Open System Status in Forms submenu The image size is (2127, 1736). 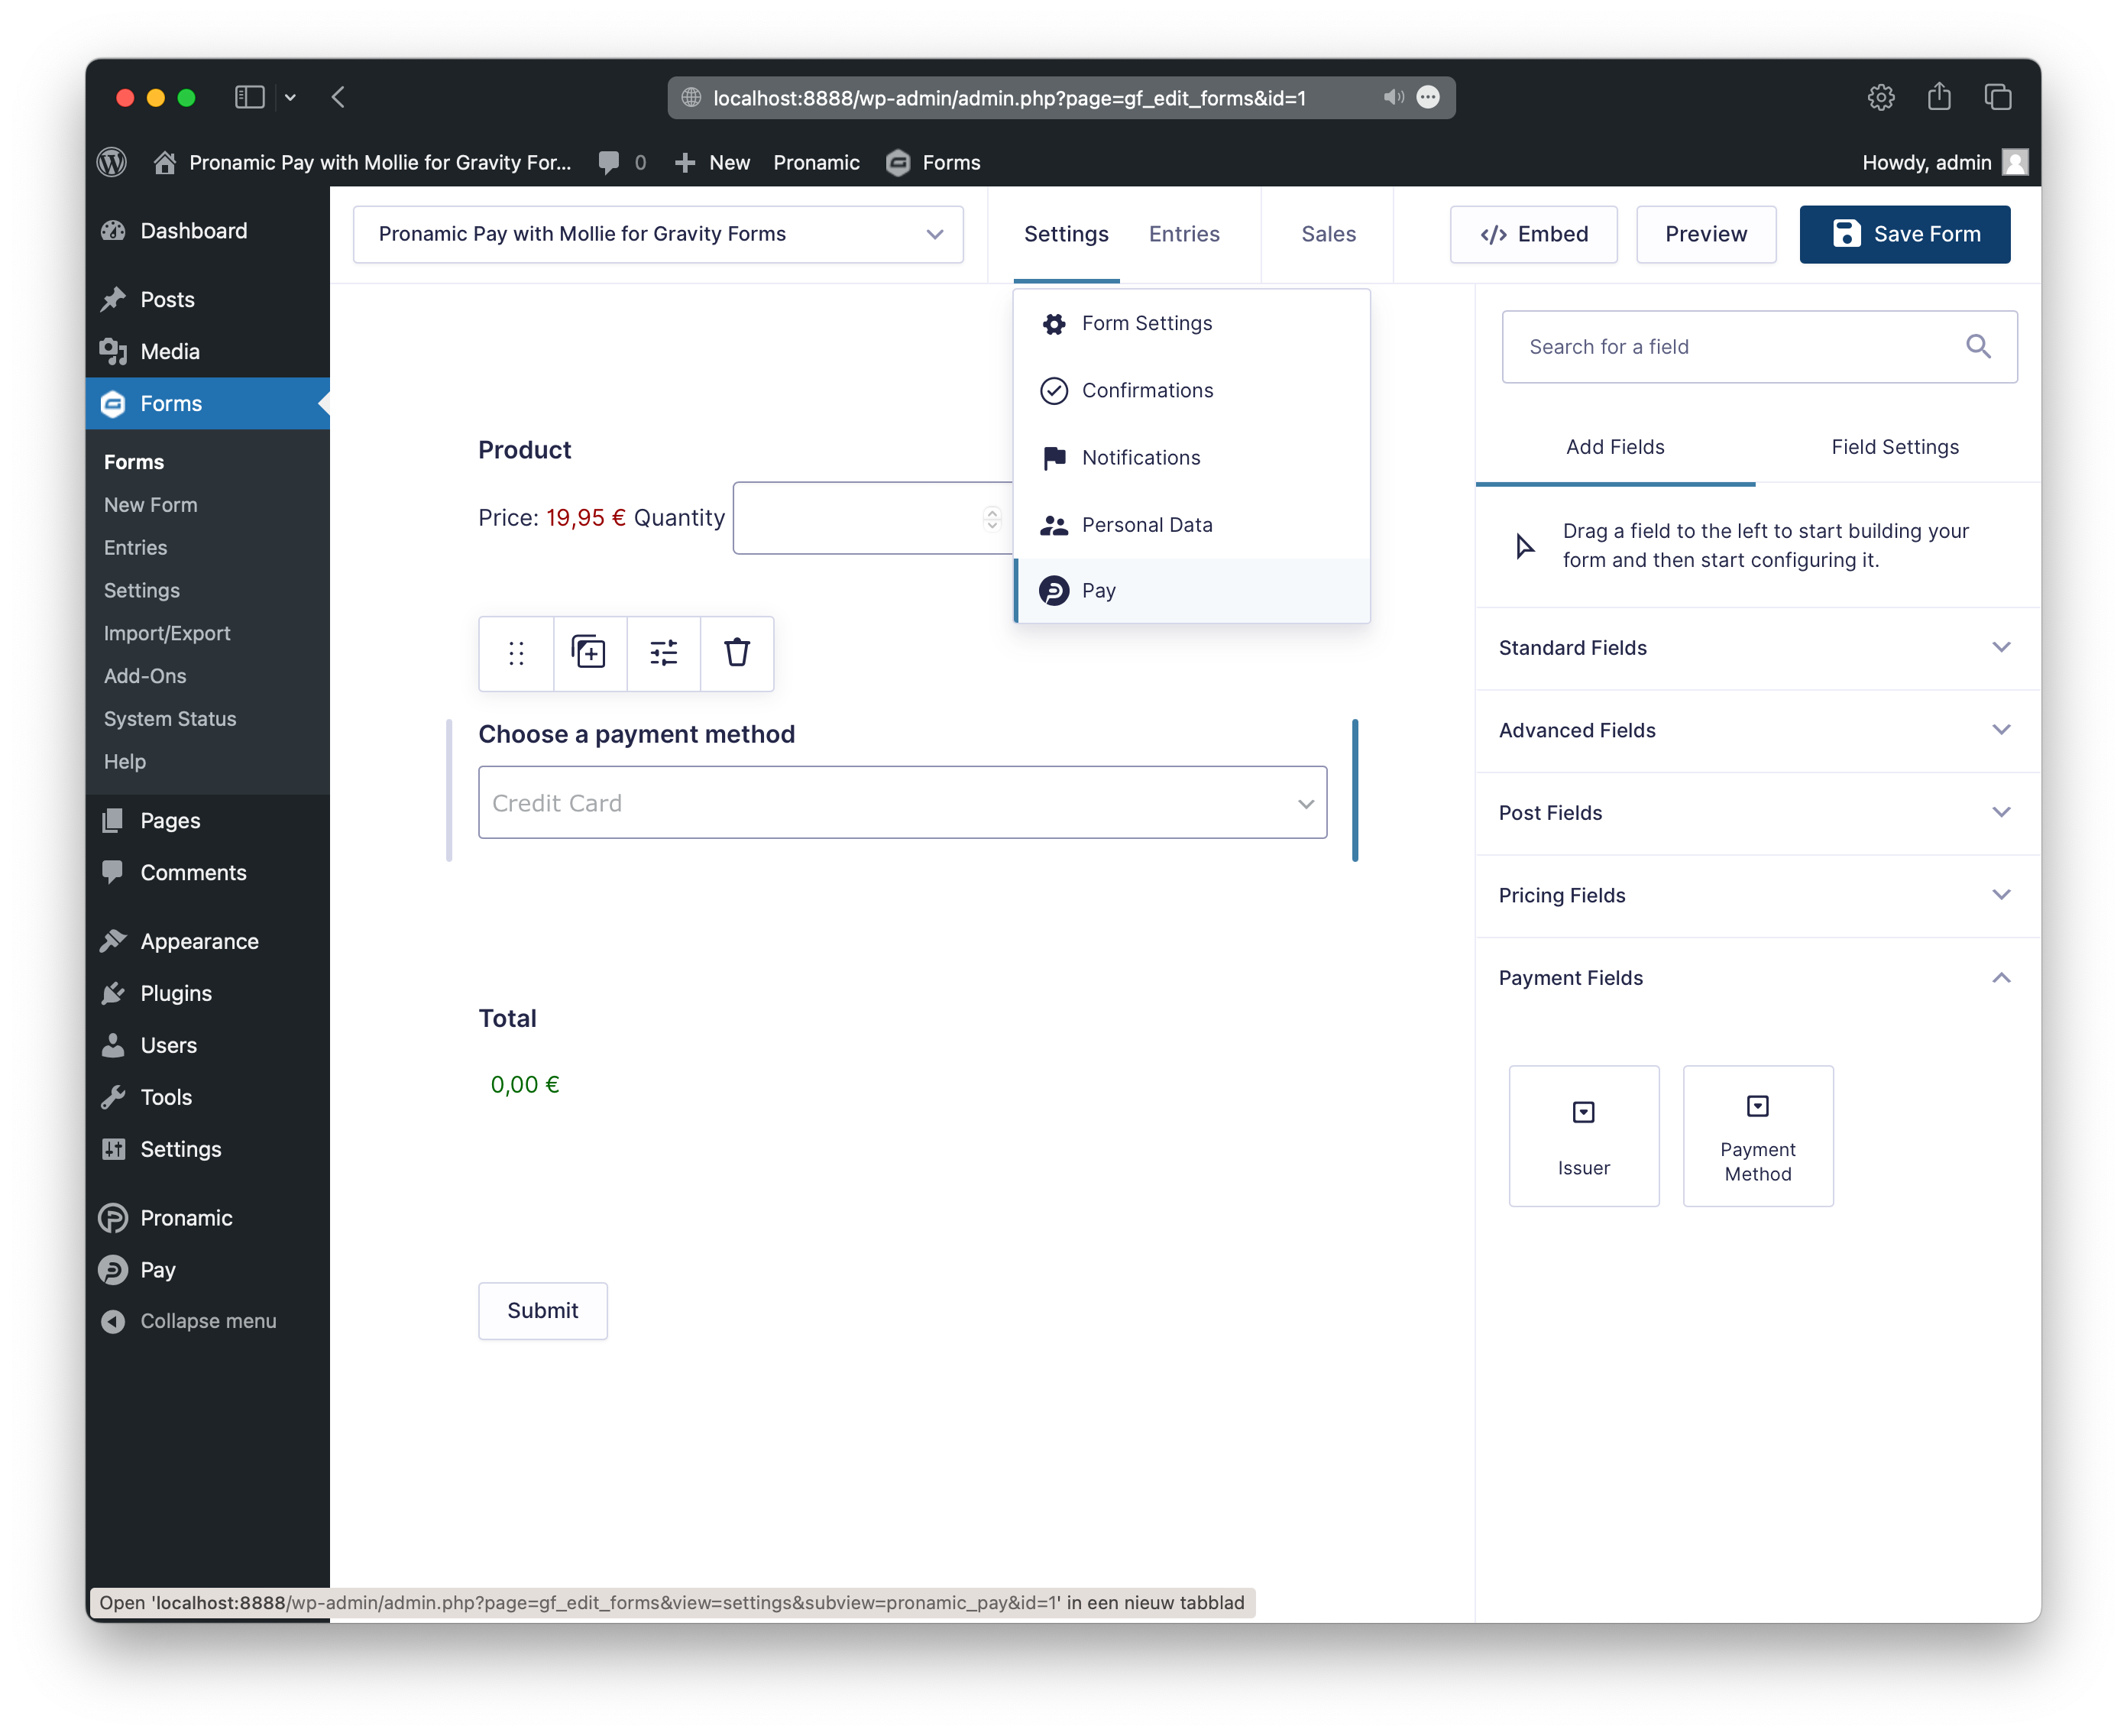[169, 718]
